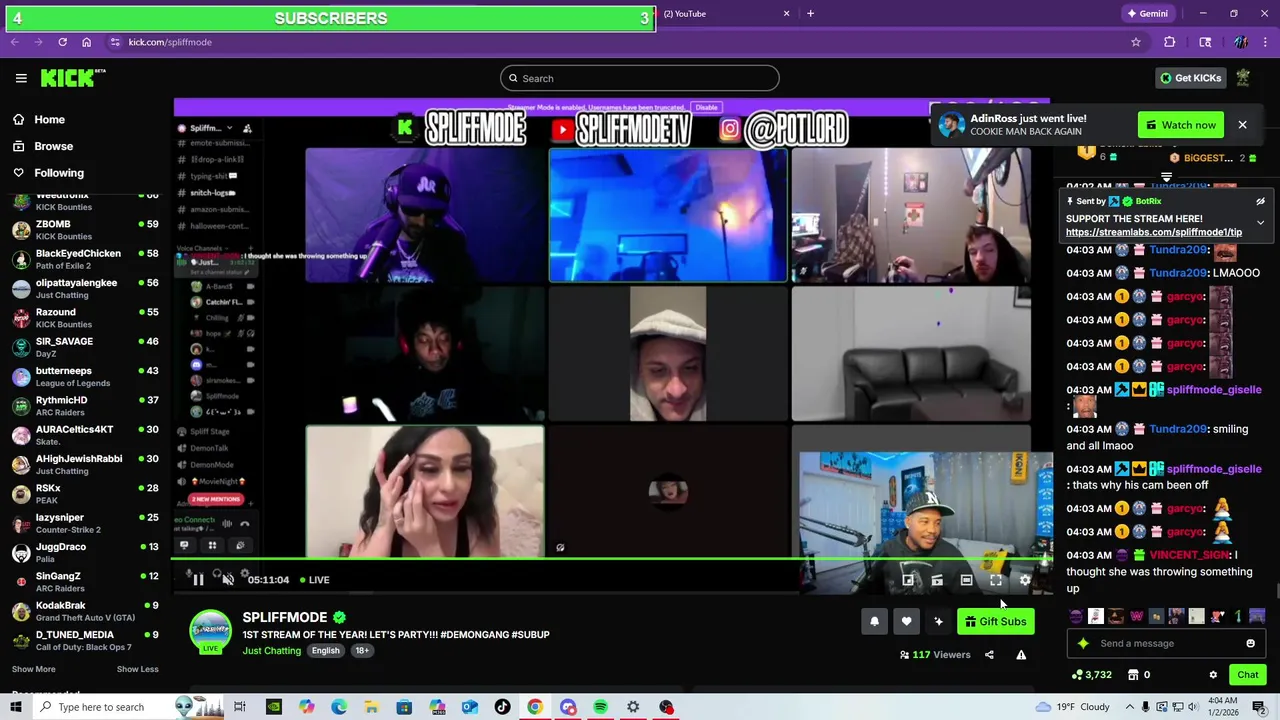This screenshot has width=1280, height=720.
Task: Bookmark this page with star
Action: [x=1136, y=42]
